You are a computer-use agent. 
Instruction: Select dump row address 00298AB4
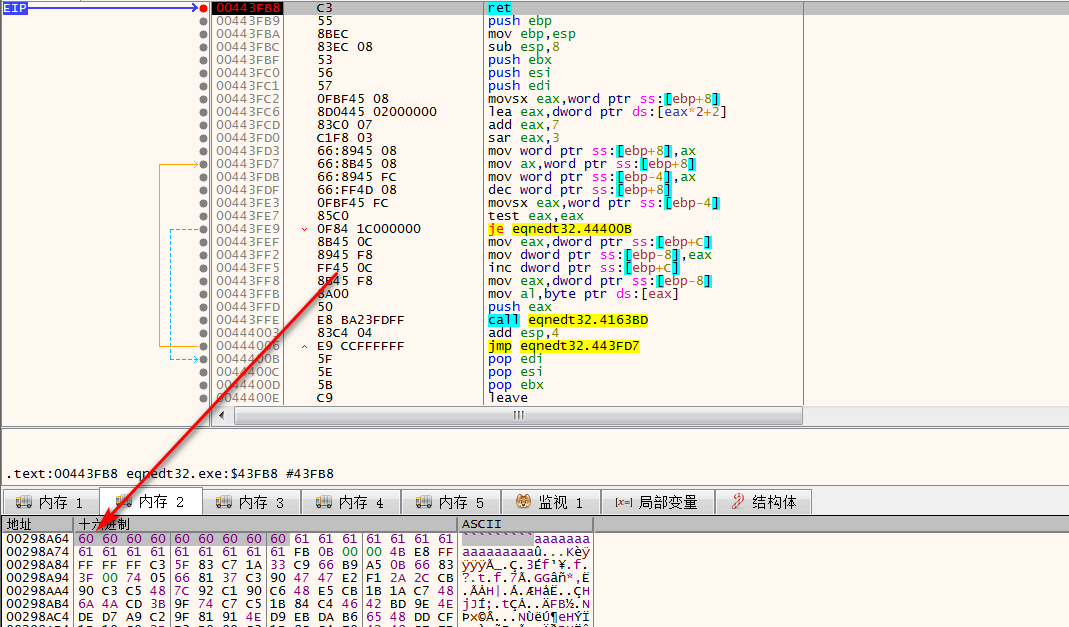pos(37,603)
